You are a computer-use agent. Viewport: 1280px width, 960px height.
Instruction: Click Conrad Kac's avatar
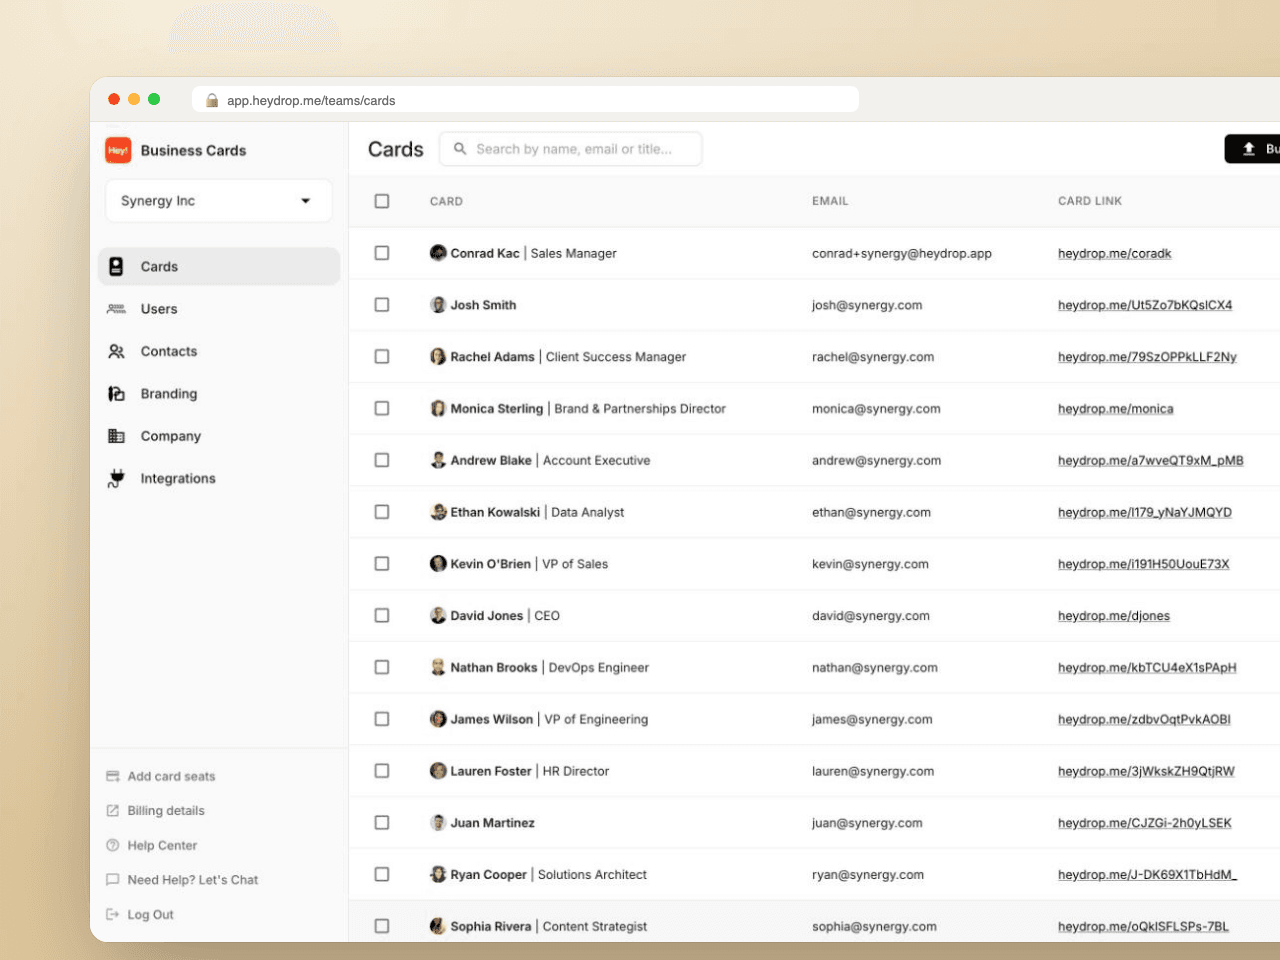[438, 253]
